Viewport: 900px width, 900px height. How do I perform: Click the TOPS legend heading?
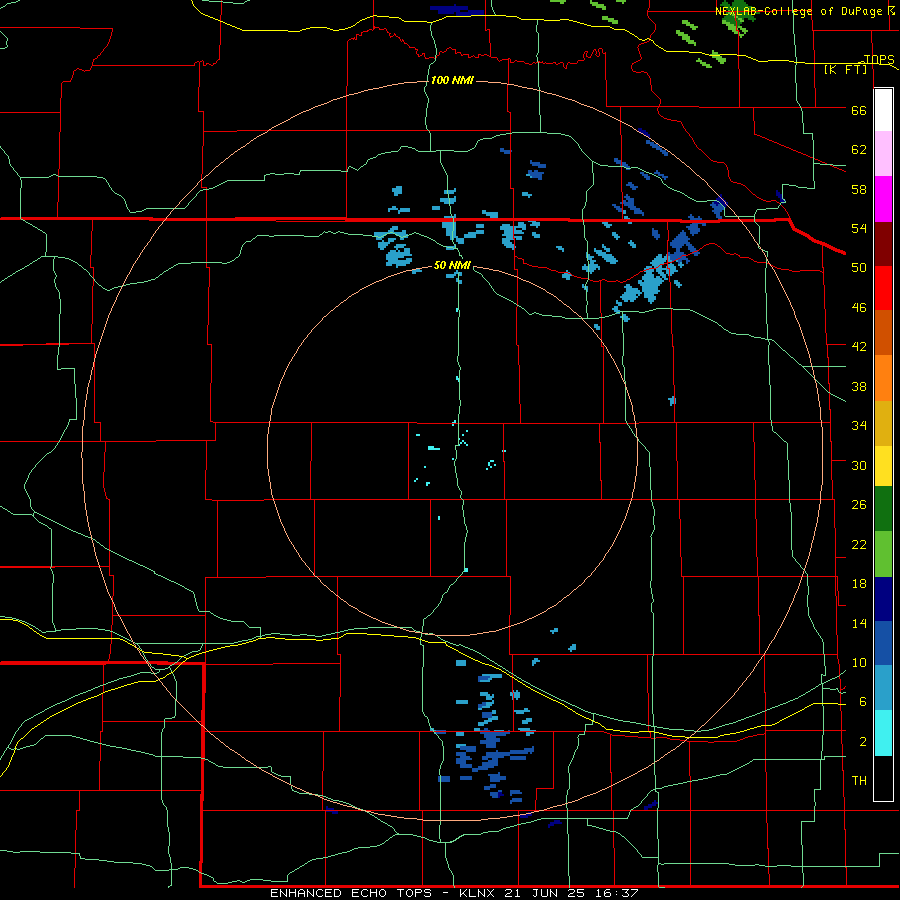(x=879, y=59)
